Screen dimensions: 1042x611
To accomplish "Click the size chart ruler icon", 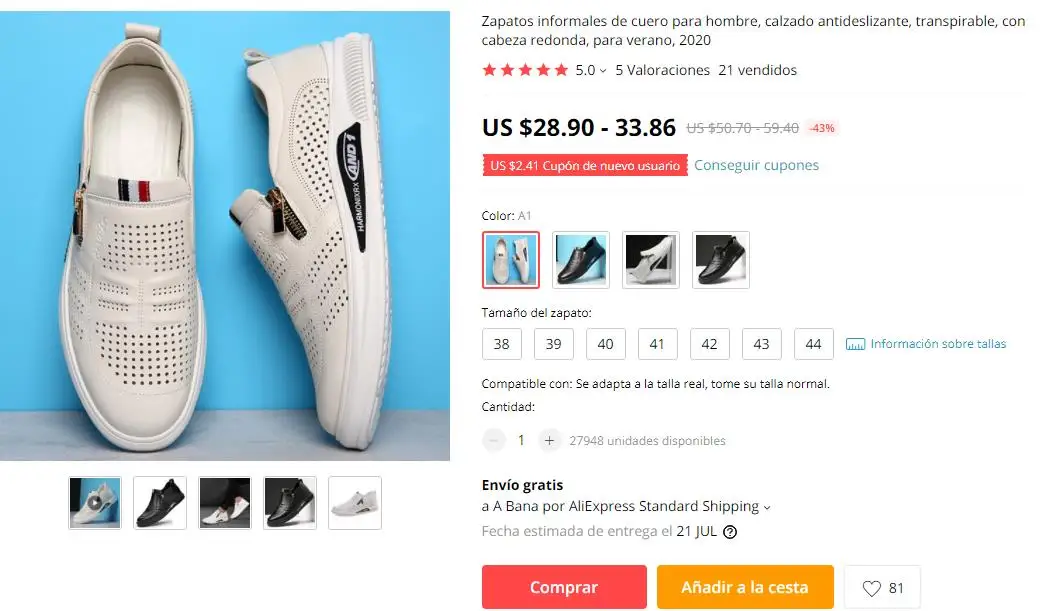I will point(855,344).
